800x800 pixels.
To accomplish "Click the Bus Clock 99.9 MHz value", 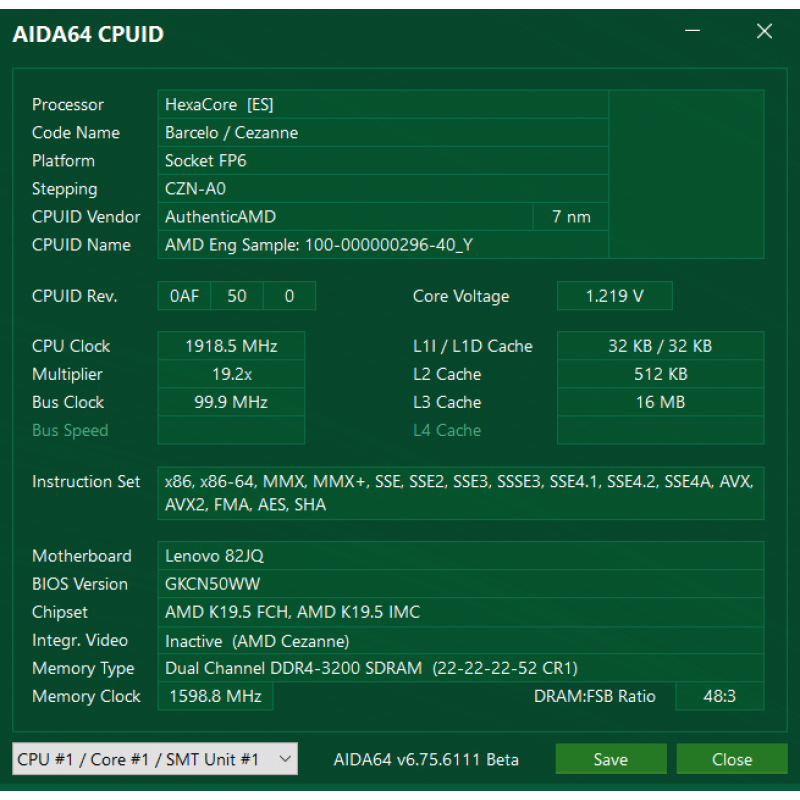I will [231, 402].
